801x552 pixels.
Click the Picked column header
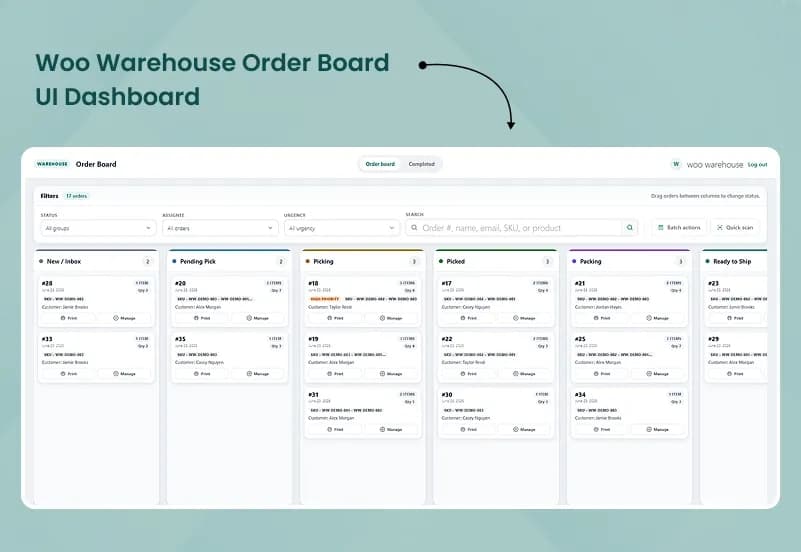pos(496,261)
